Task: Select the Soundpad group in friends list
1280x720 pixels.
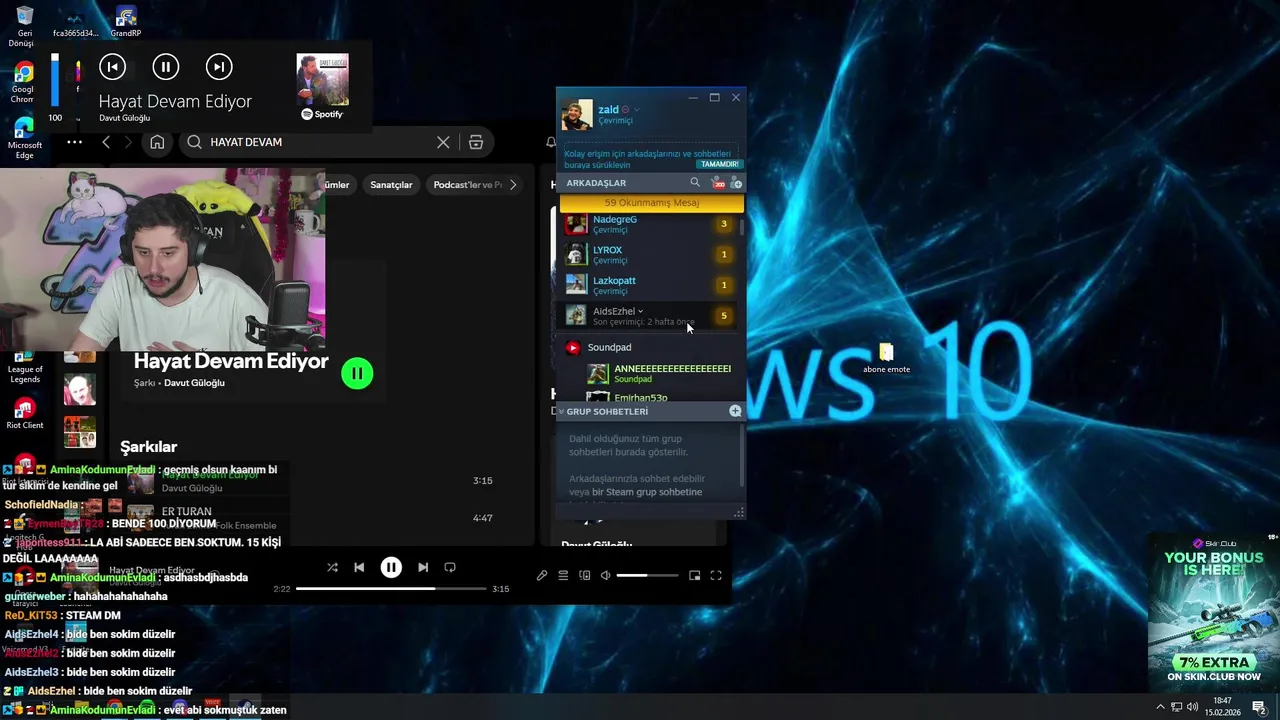Action: [609, 347]
